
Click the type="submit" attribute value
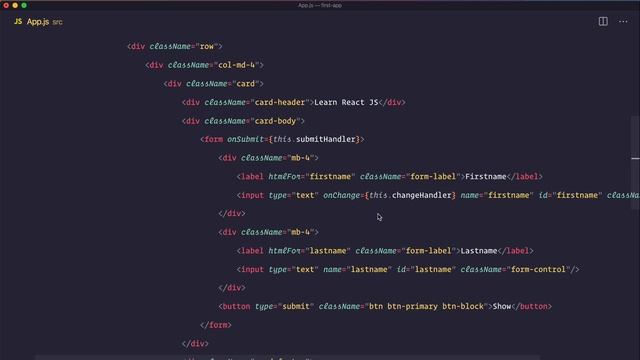click(296, 306)
